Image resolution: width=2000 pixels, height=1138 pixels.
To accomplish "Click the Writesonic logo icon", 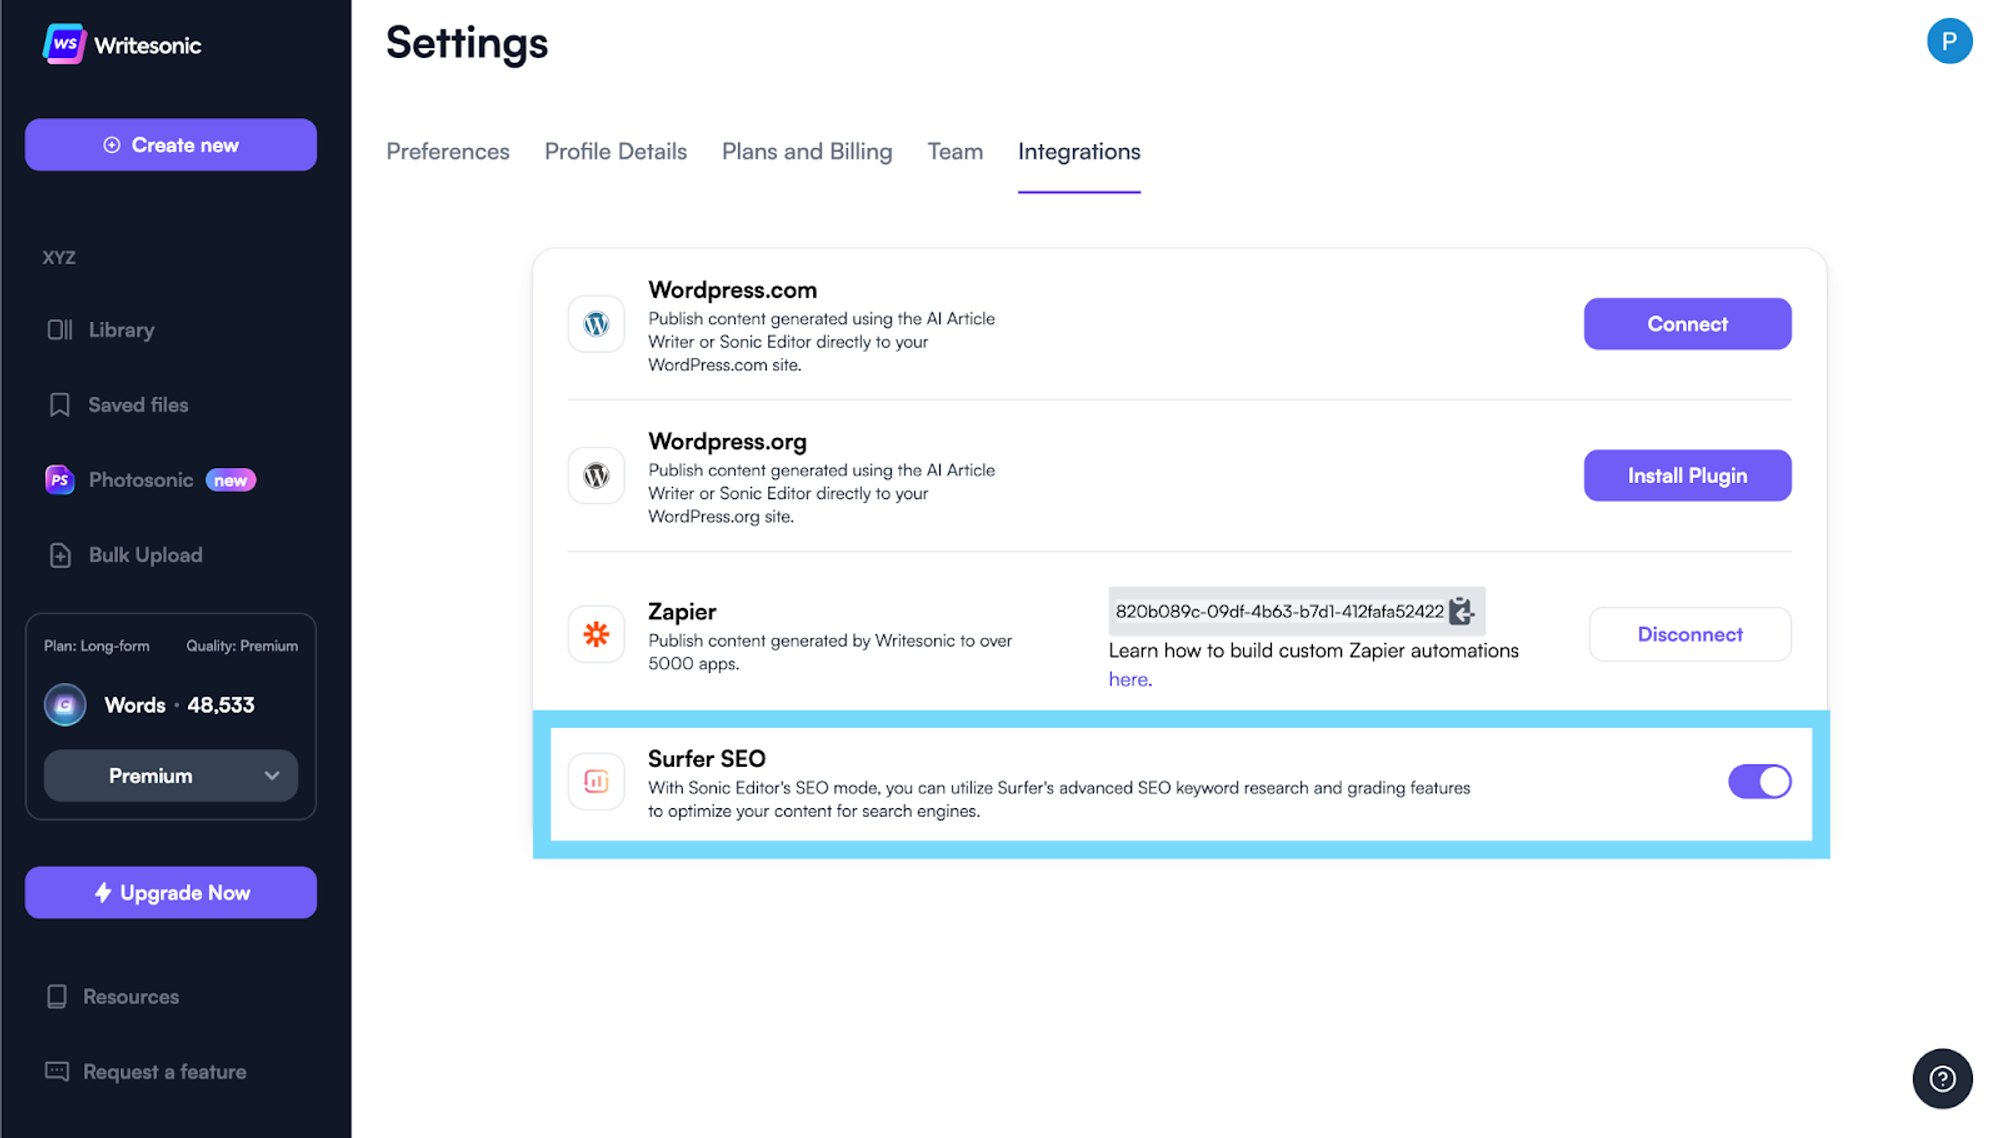I will pyautogui.click(x=64, y=44).
